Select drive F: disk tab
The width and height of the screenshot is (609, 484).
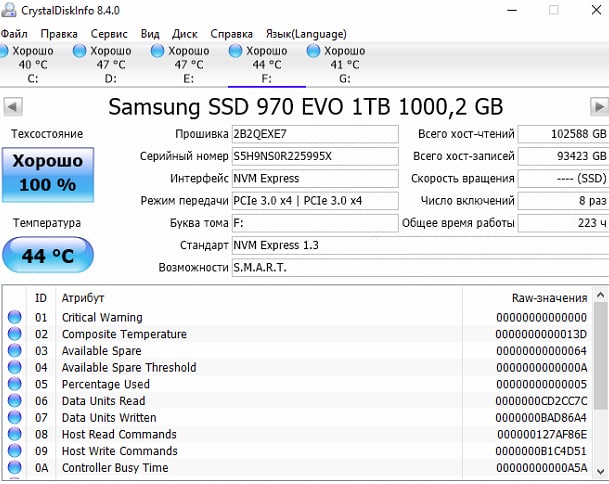click(x=267, y=64)
